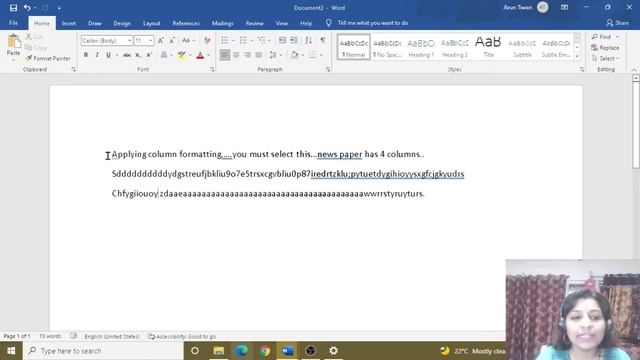Viewport: 640px width, 360px height.
Task: Open Google Chrome from taskbar
Action: click(x=264, y=351)
